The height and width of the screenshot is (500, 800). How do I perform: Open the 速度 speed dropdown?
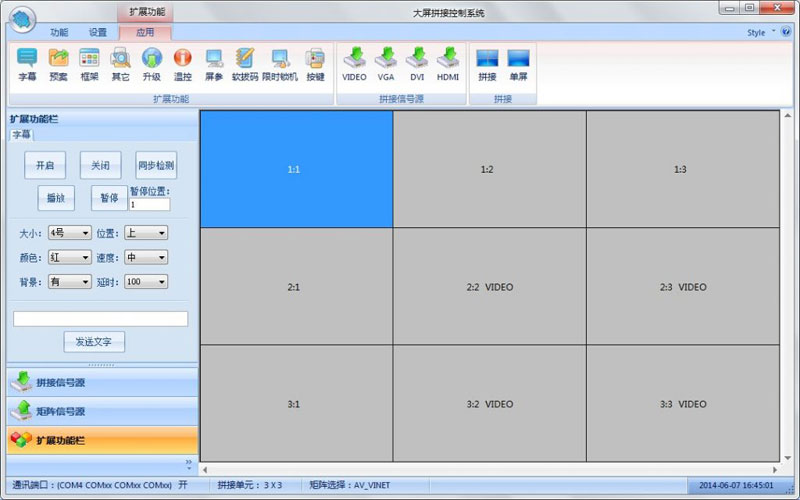tap(146, 257)
